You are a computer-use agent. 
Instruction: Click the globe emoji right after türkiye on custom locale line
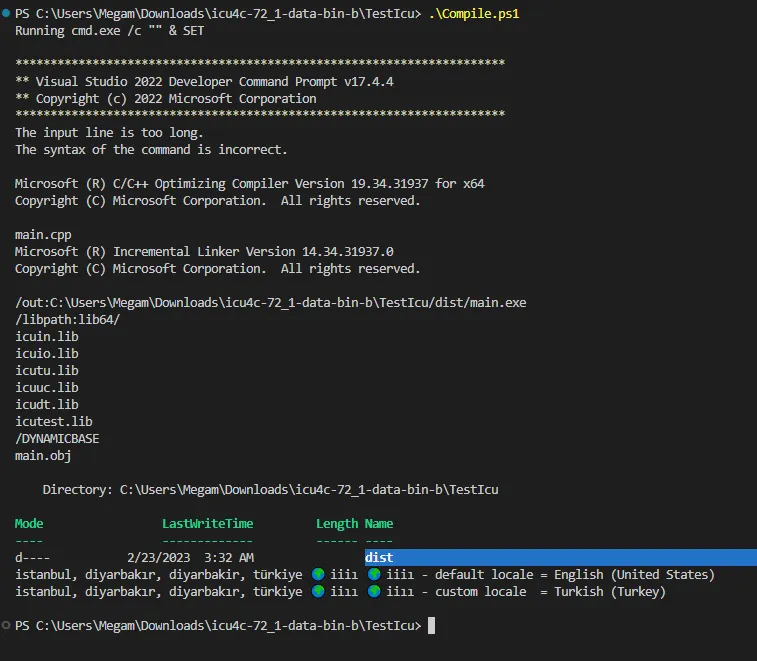(318, 591)
